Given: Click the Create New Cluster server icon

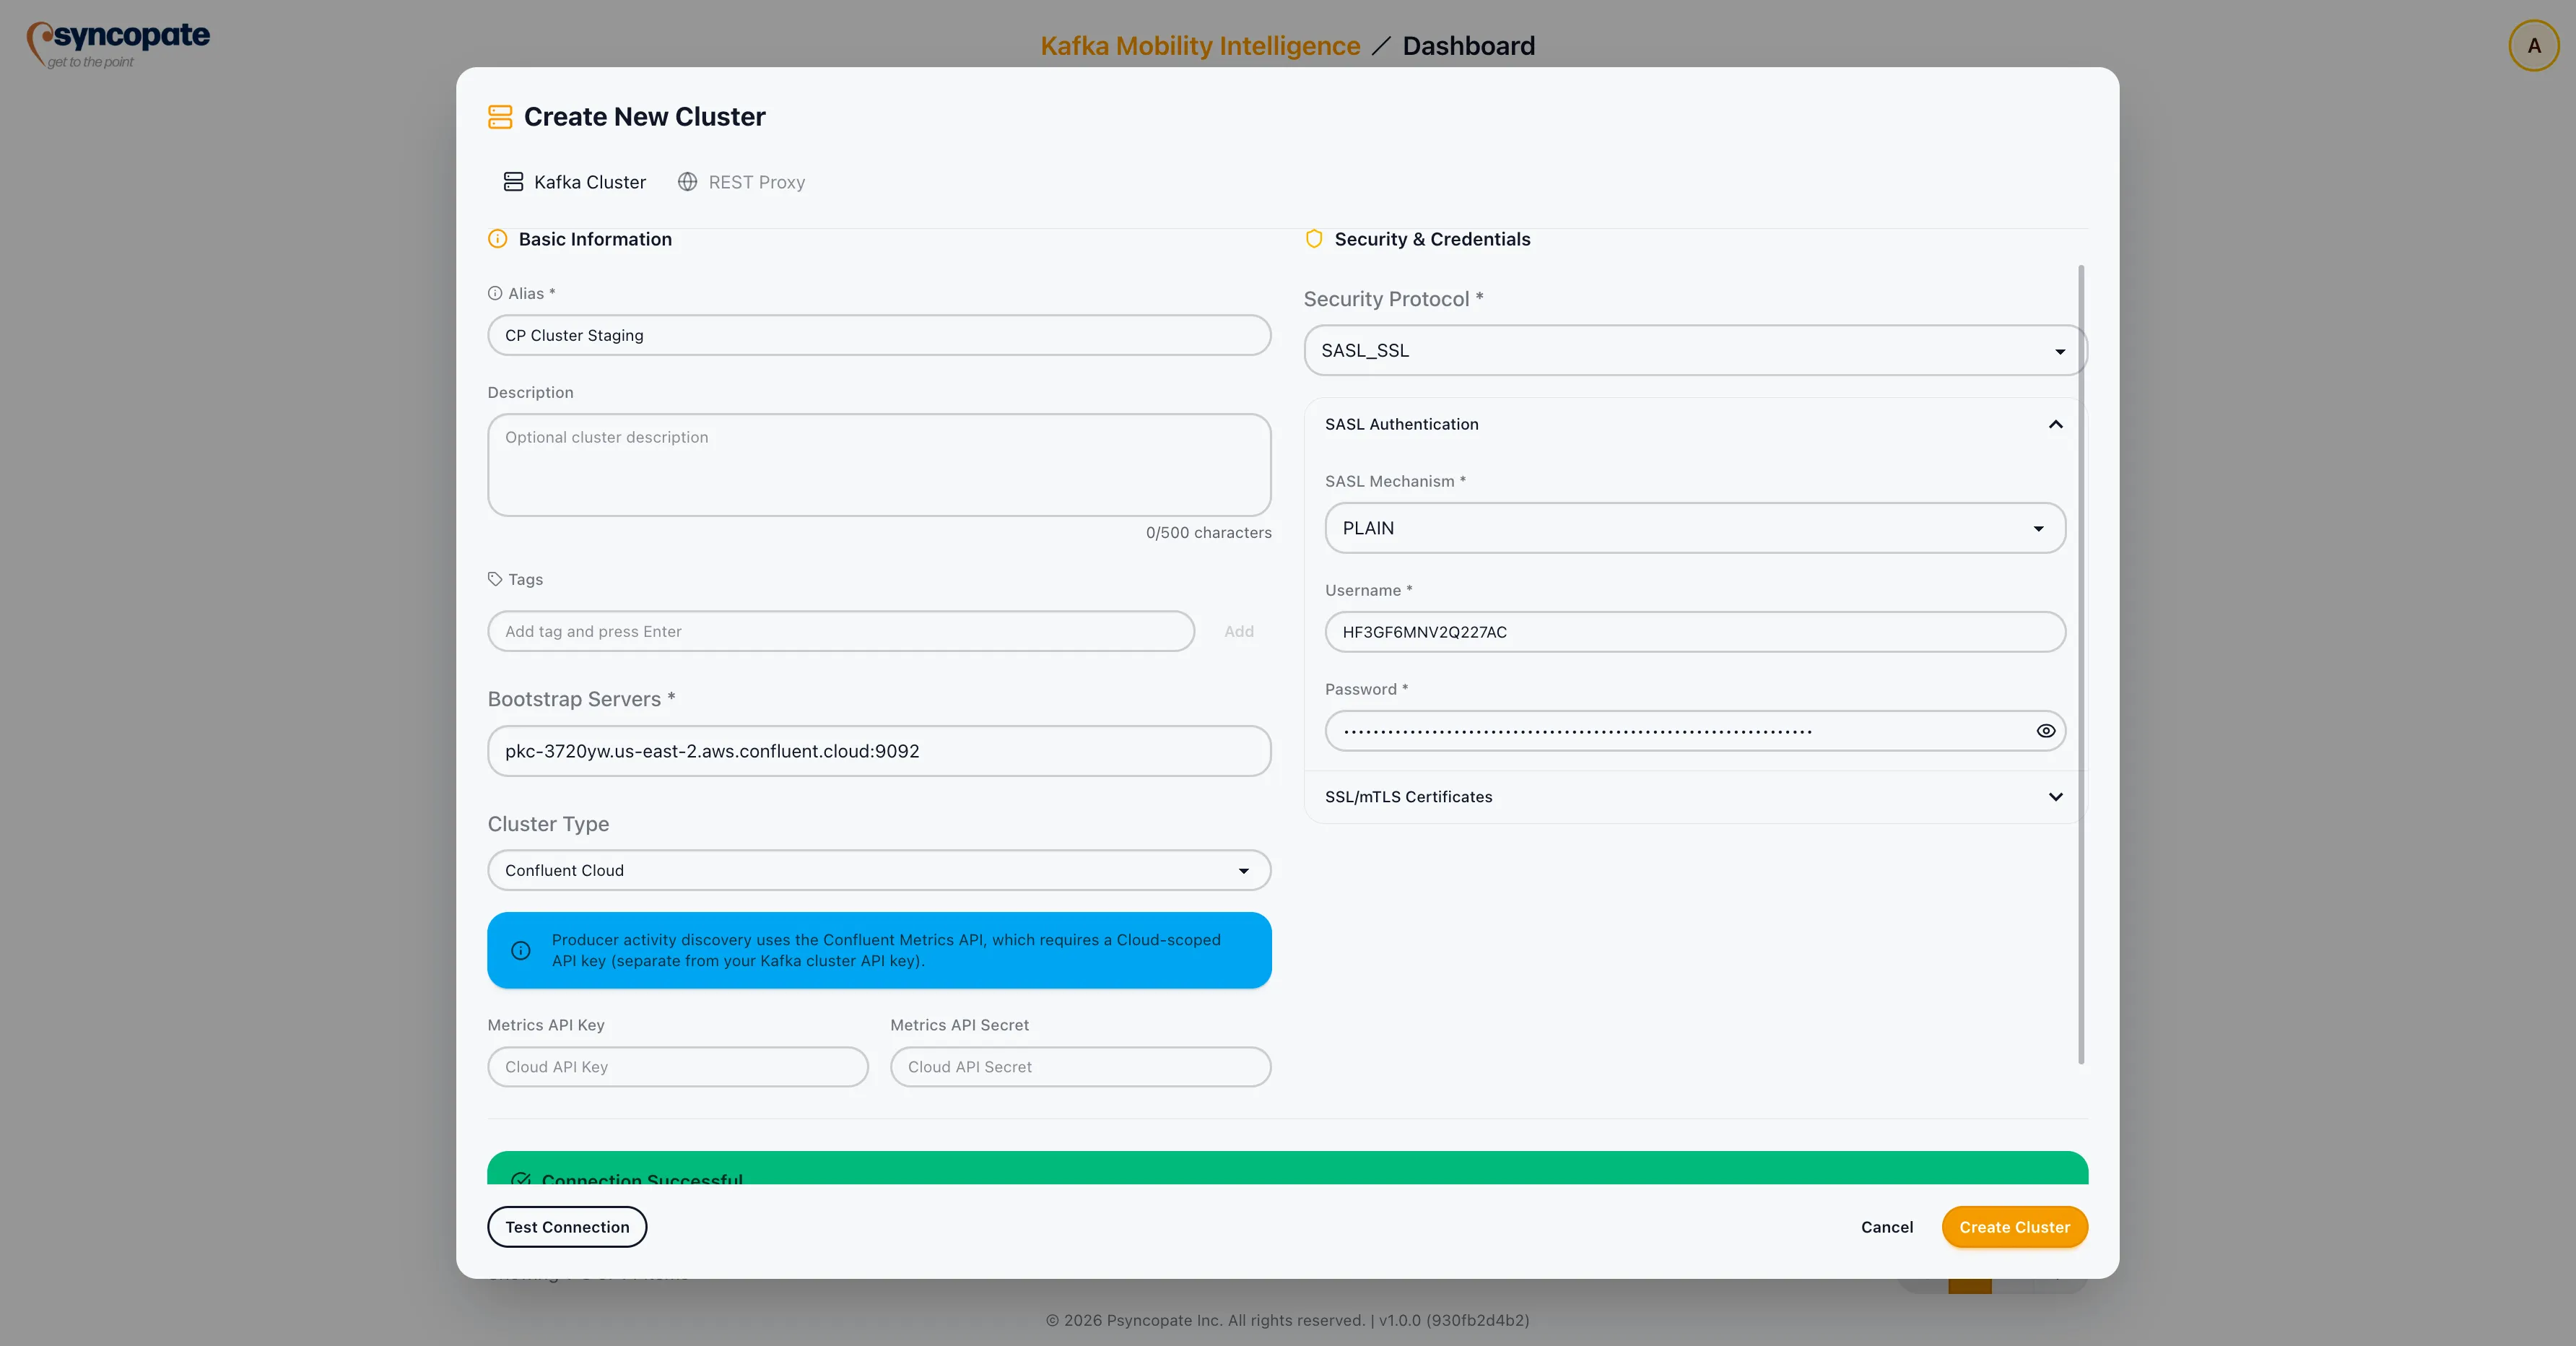Looking at the screenshot, I should (500, 117).
